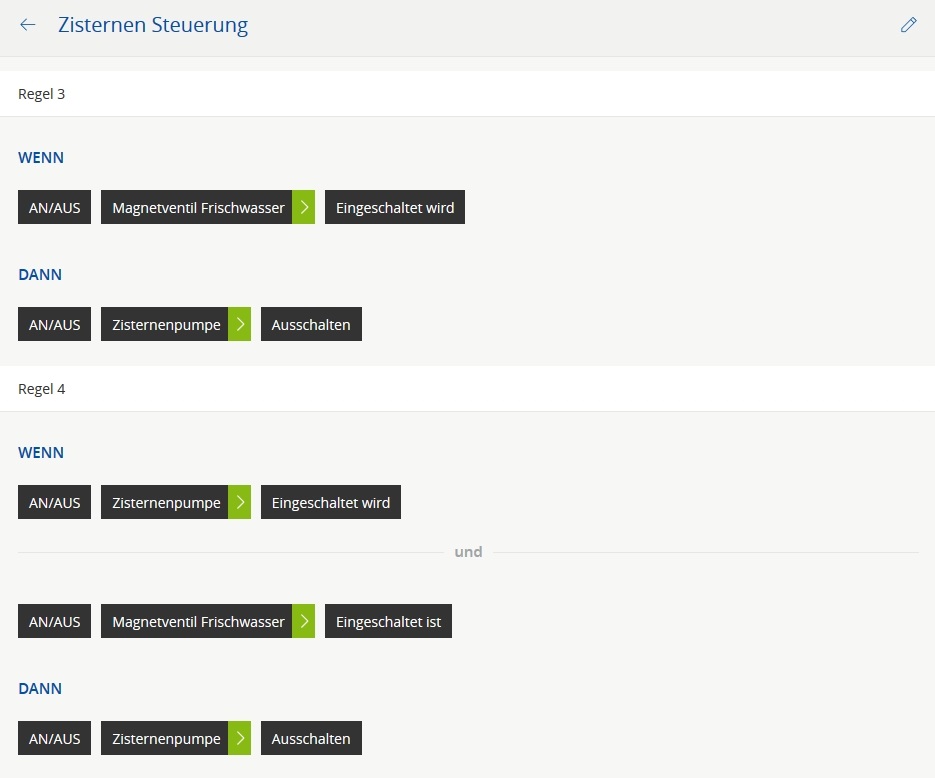The height and width of the screenshot is (778, 935).
Task: Select AN/AUS chip in Regel 3 WENN row
Action: (54, 208)
